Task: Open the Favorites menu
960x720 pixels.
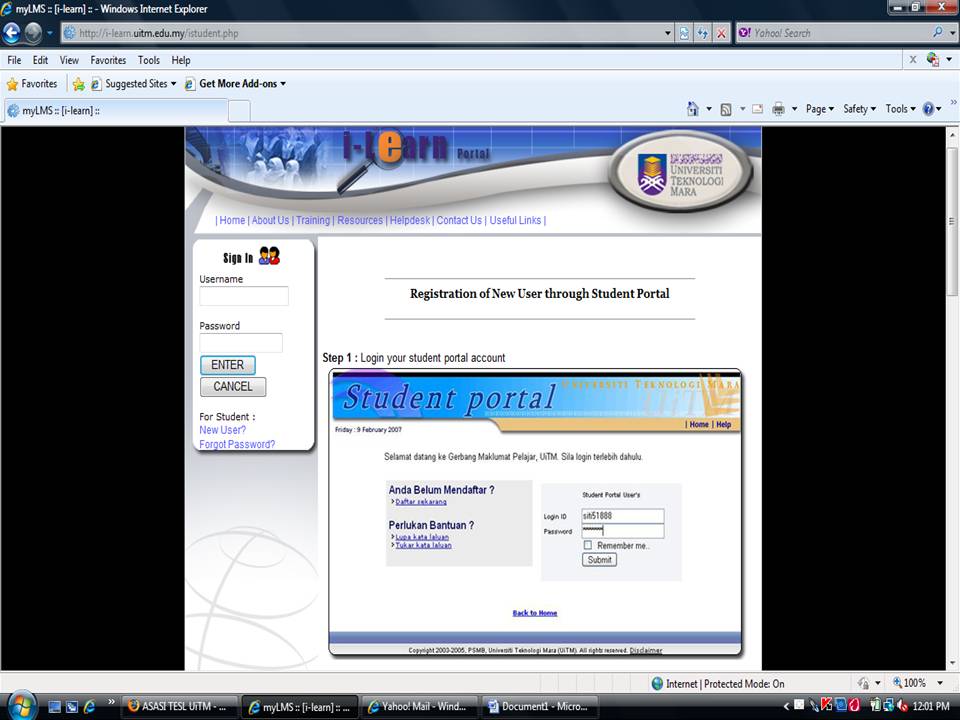Action: tap(108, 60)
